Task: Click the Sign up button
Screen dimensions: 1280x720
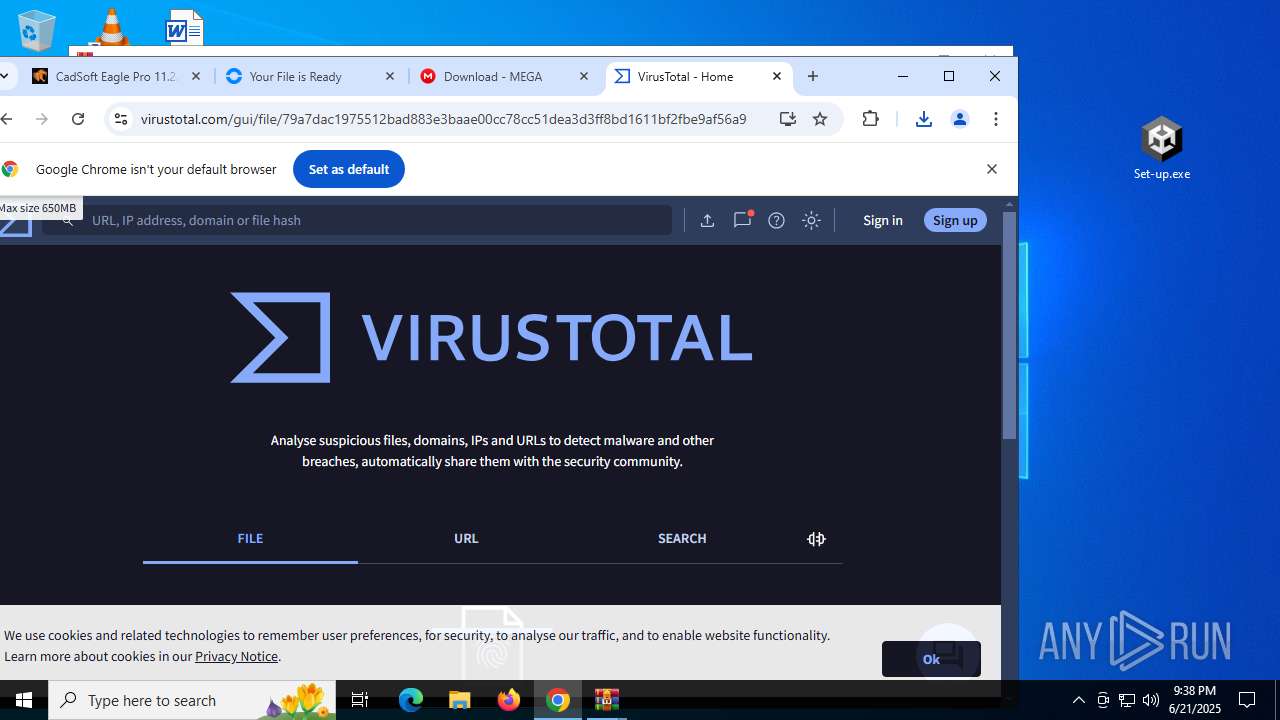Action: 955,220
